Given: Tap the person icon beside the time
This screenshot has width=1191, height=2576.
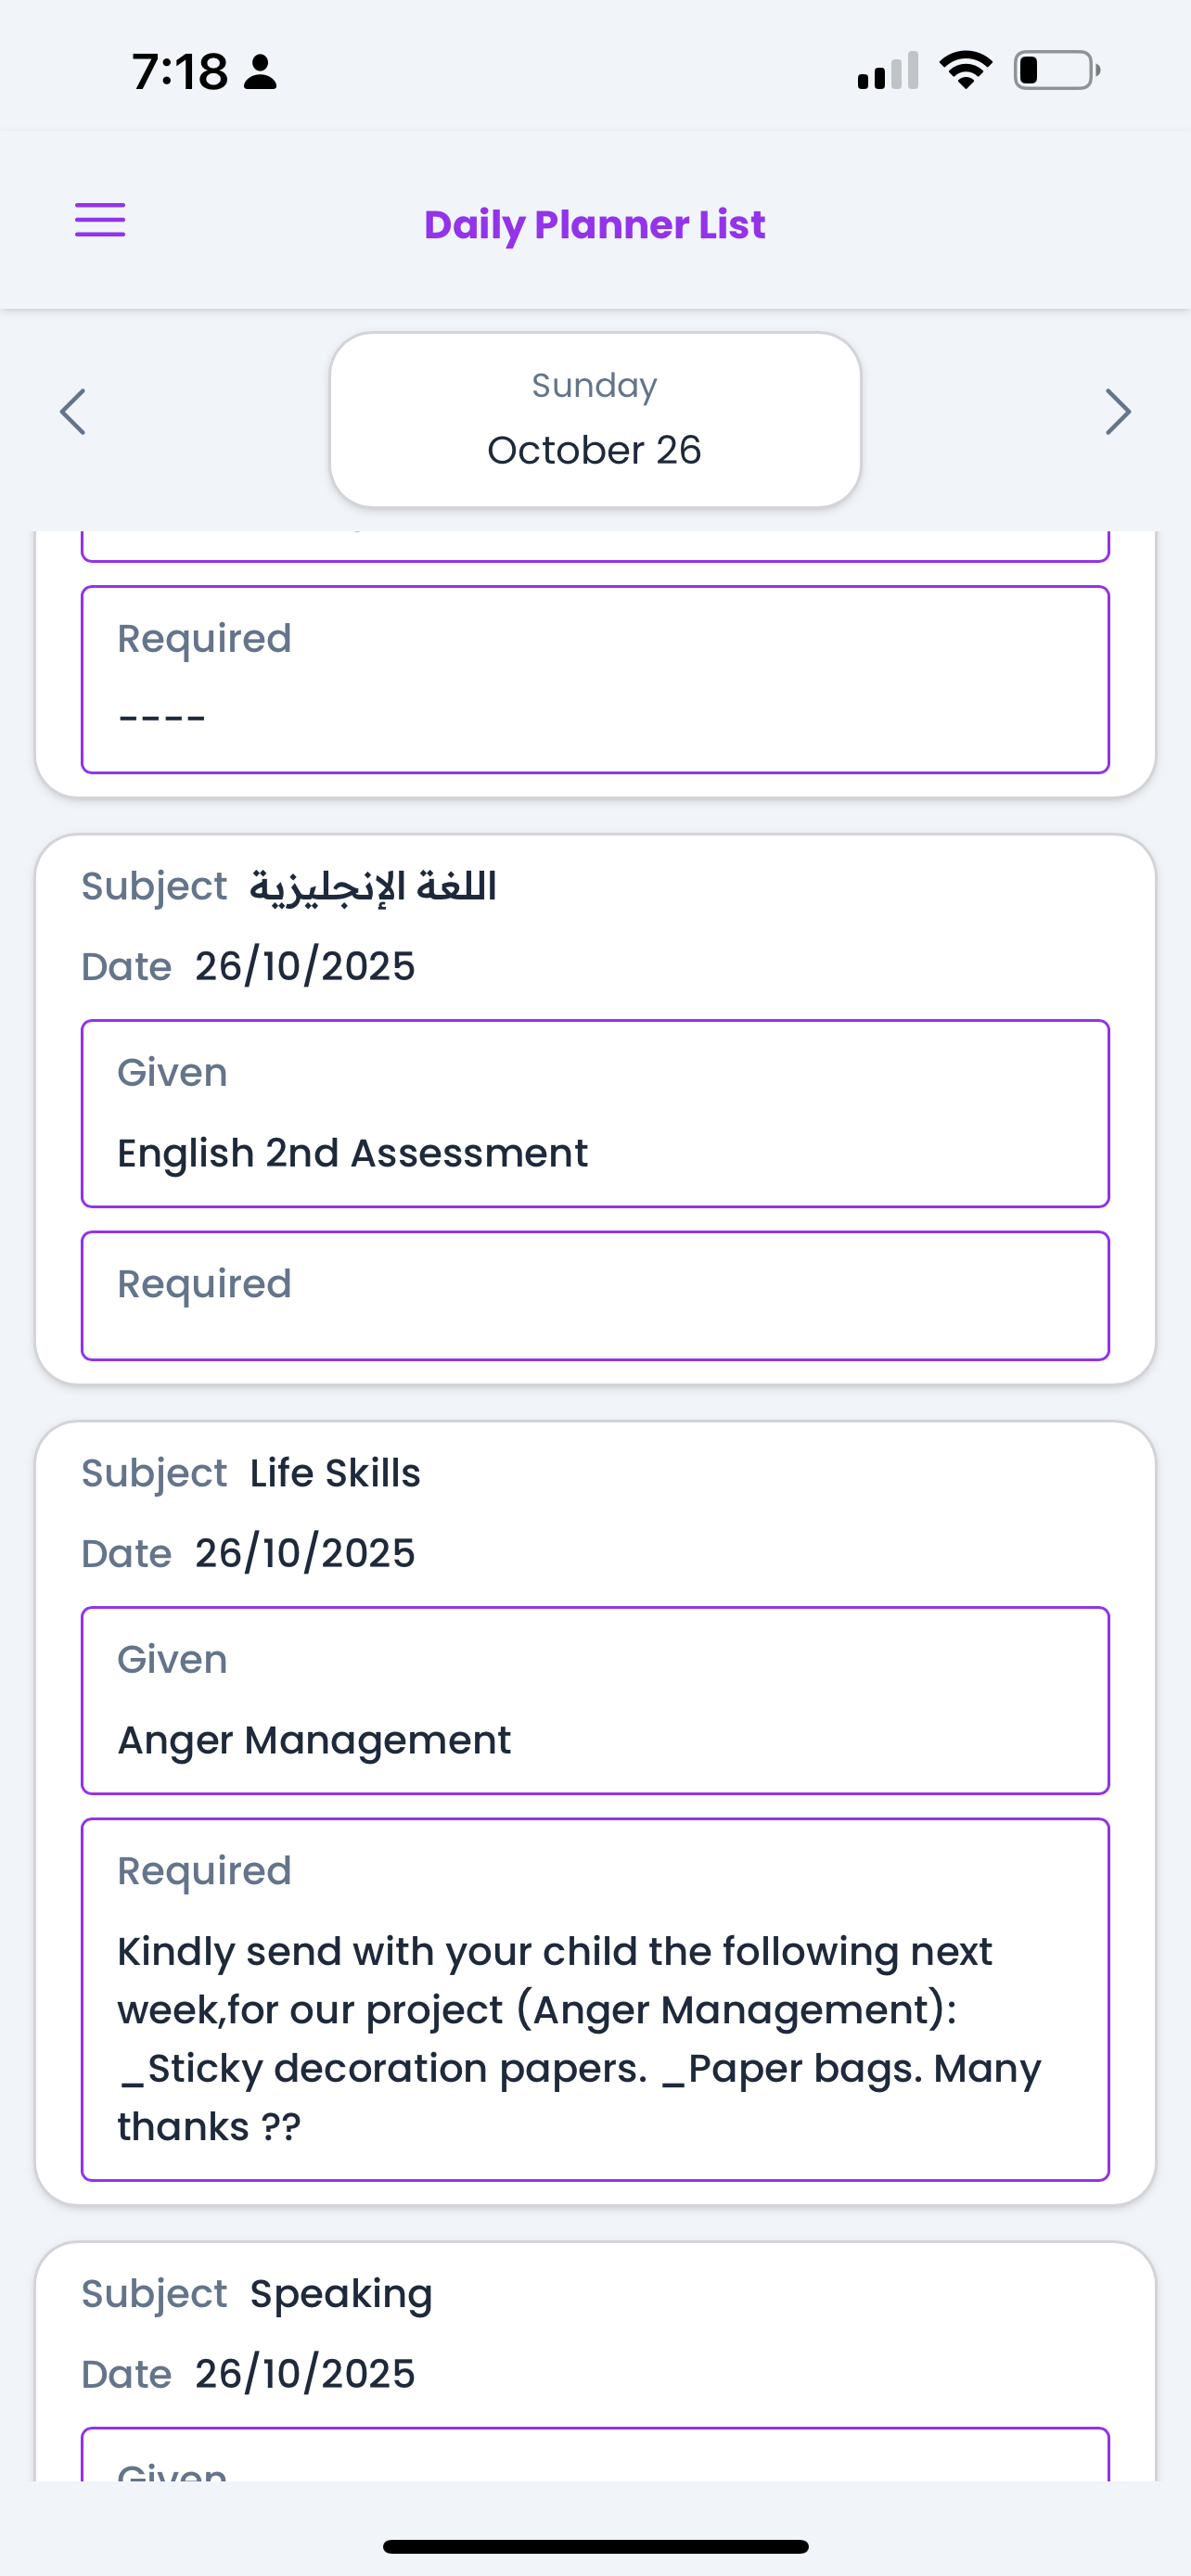Looking at the screenshot, I should click(x=260, y=72).
